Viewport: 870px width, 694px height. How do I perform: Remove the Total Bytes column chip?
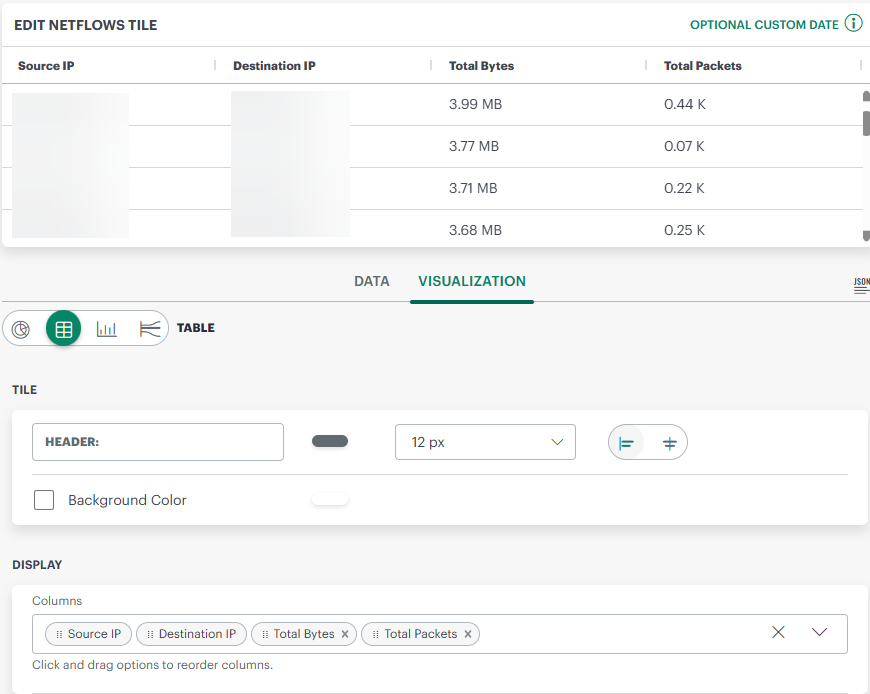tap(345, 634)
